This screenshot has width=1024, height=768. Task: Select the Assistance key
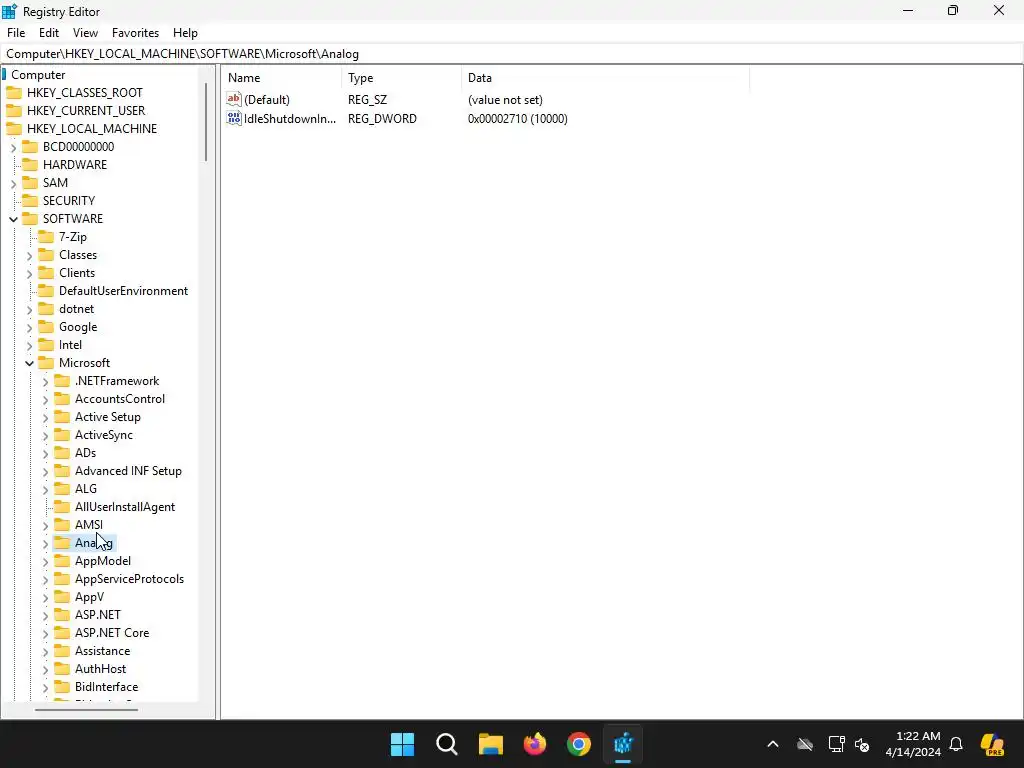[x=103, y=651]
